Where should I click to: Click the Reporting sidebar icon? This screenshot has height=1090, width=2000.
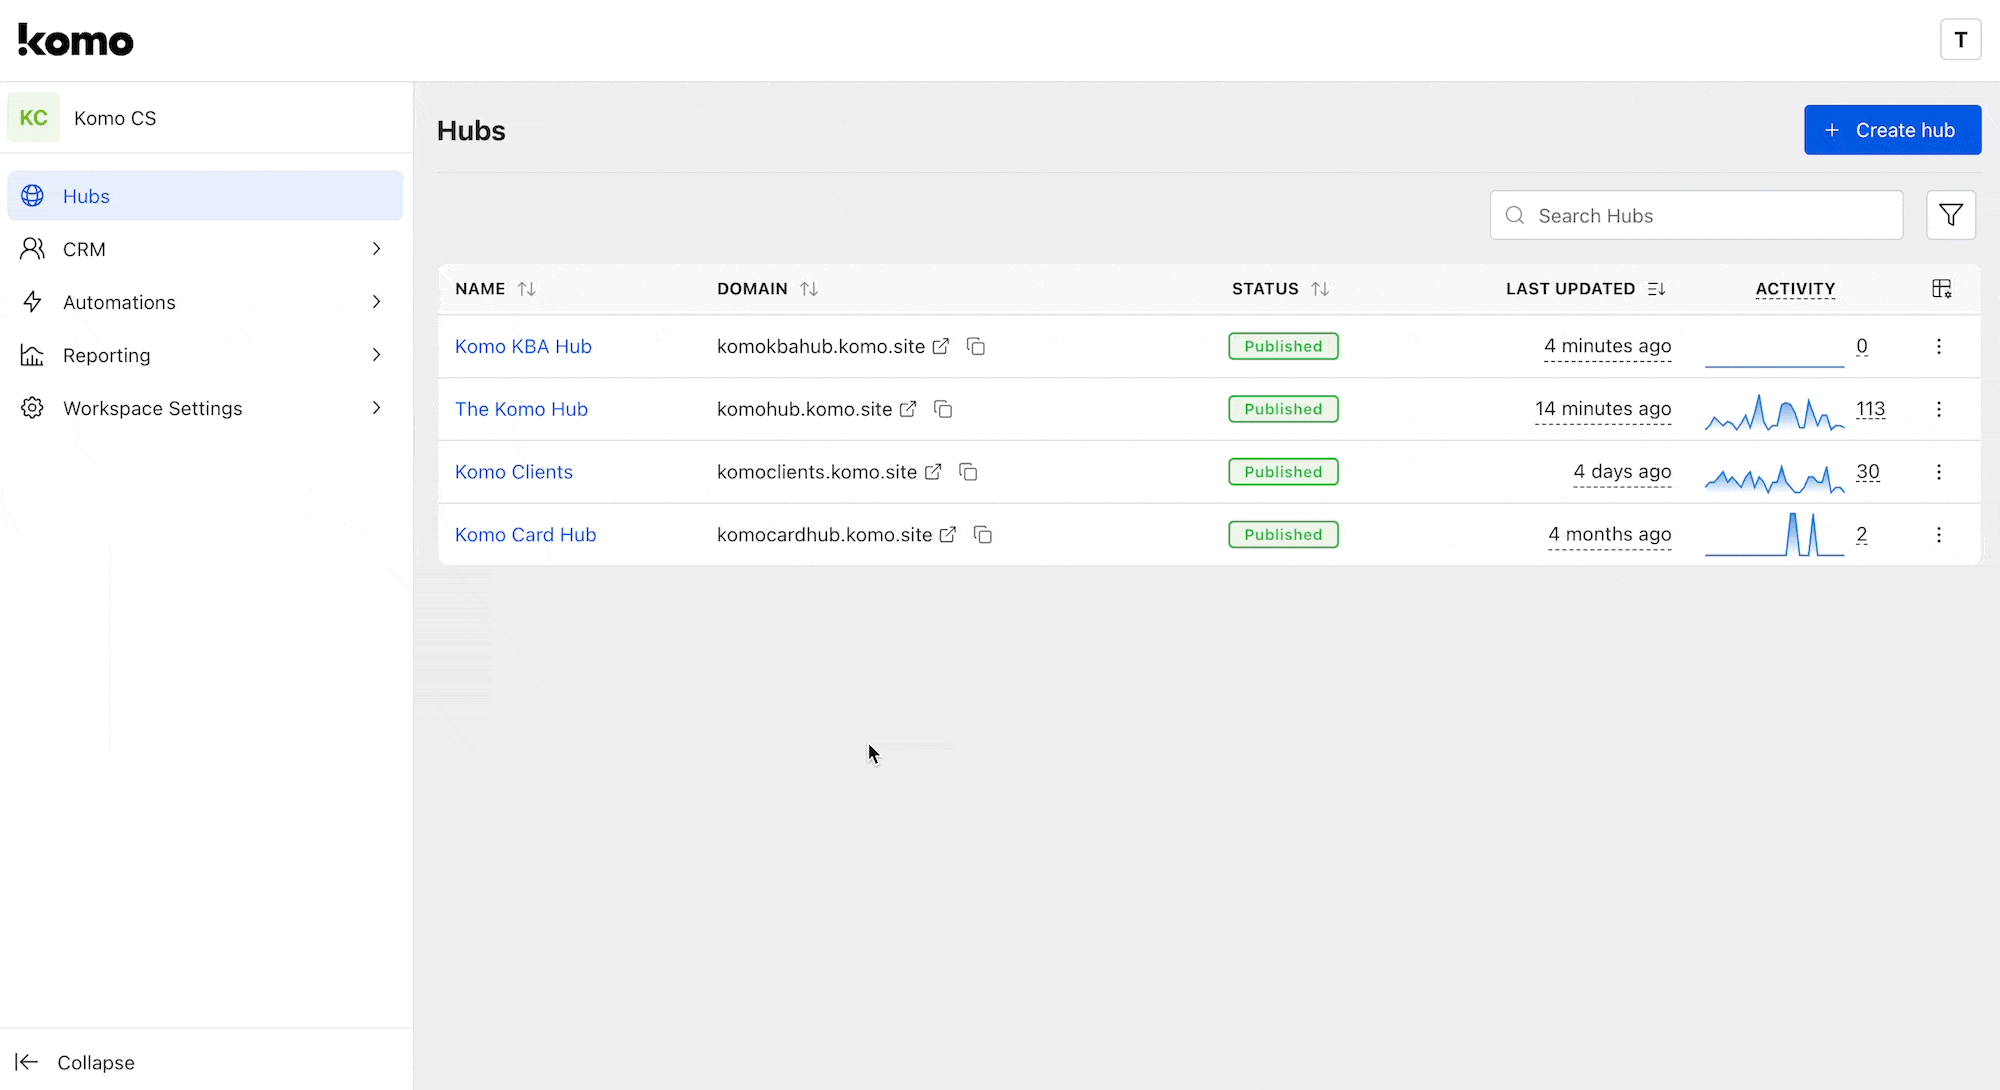[x=32, y=354]
